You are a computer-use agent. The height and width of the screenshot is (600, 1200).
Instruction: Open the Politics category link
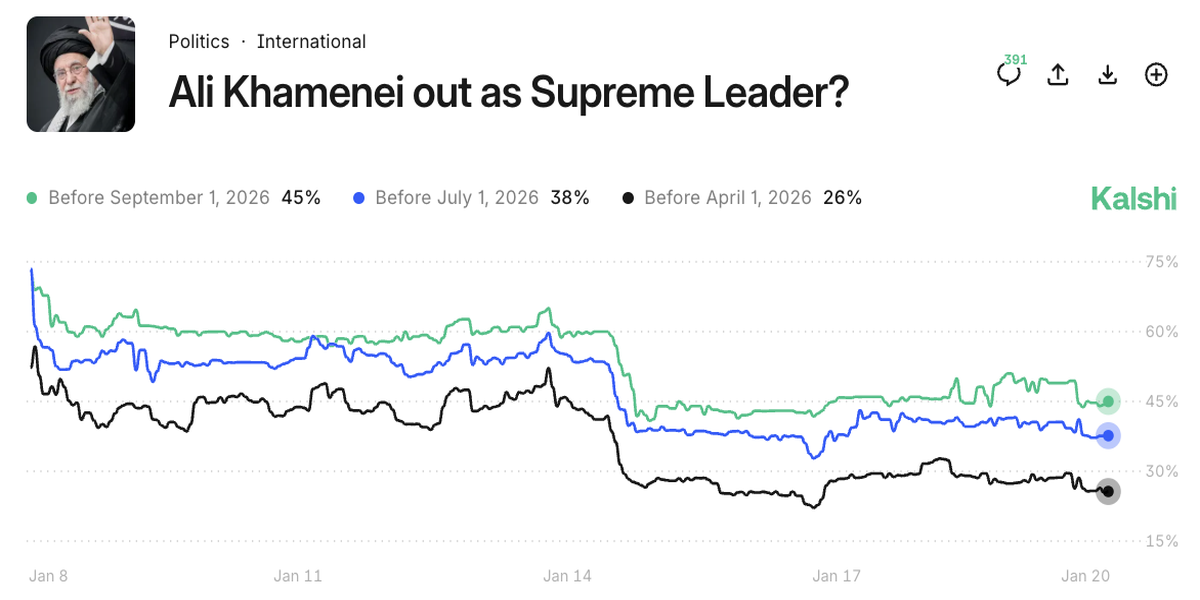coord(199,42)
